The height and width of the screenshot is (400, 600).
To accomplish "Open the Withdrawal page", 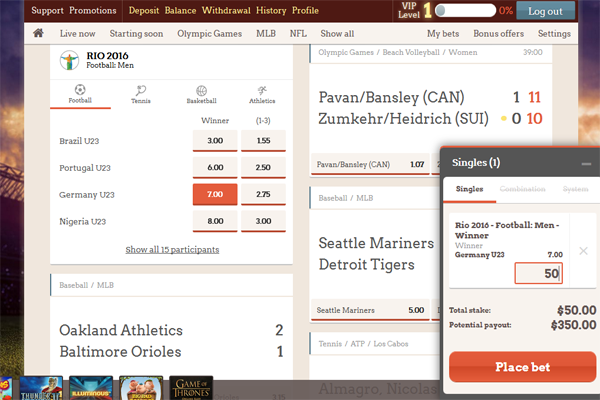I will 226,10.
